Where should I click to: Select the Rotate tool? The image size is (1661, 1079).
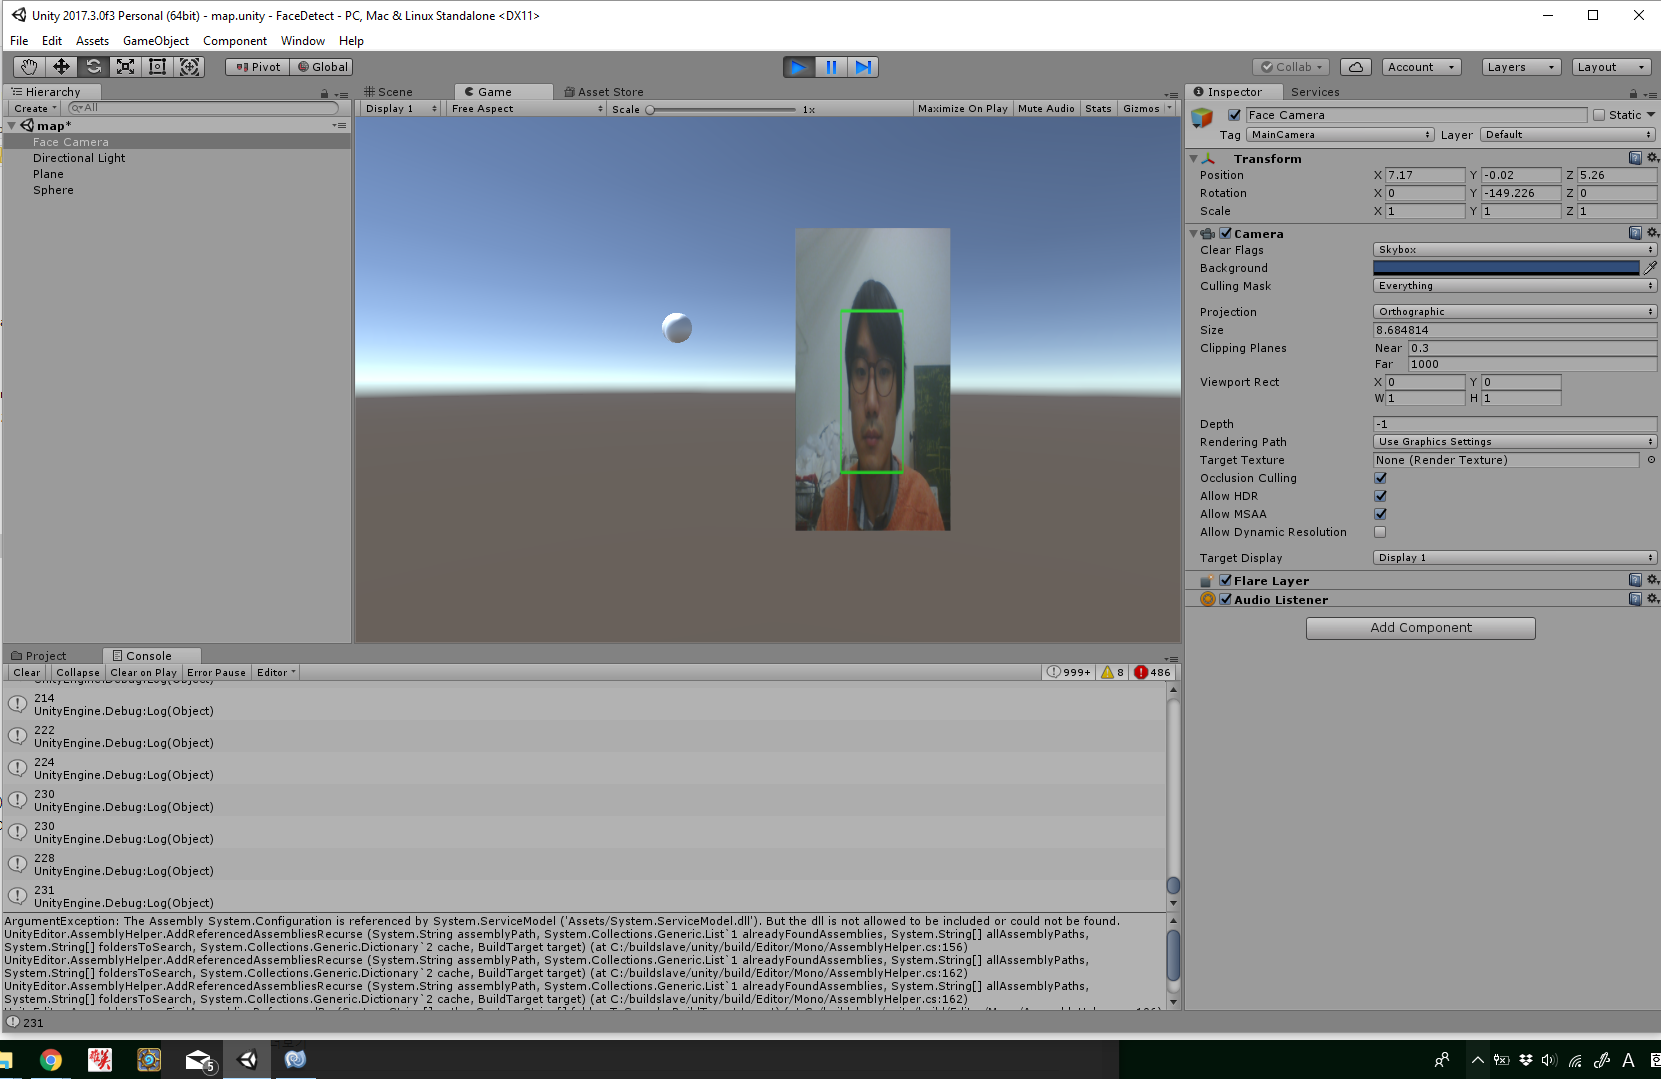[93, 67]
